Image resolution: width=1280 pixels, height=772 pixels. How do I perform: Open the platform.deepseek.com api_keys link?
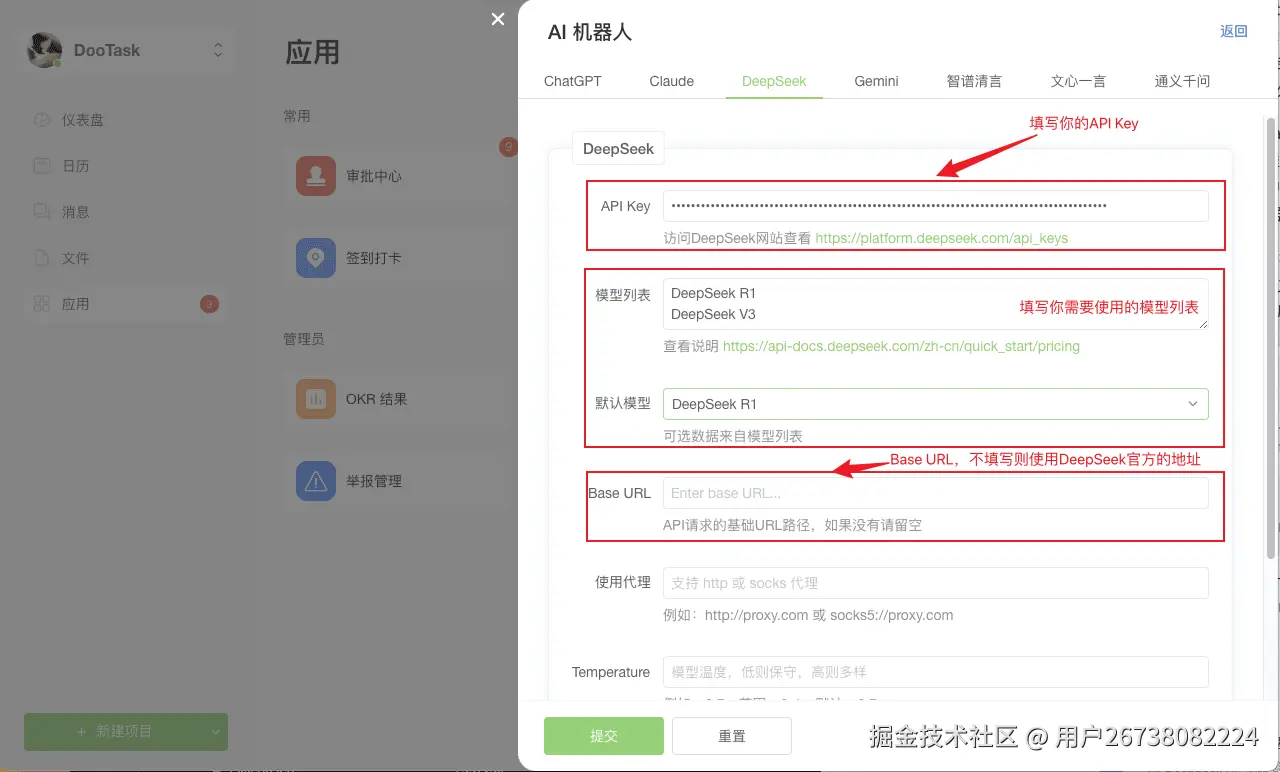942,238
